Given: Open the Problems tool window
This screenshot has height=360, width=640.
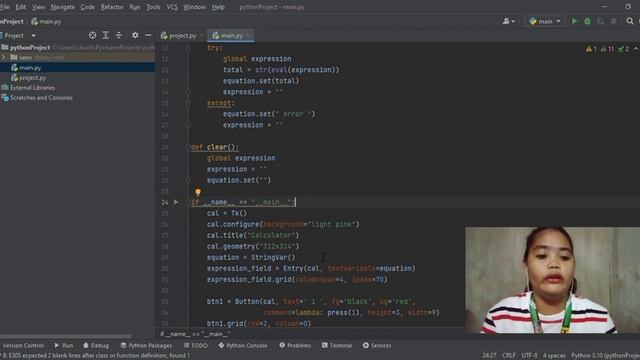Looking at the screenshot, I should (295, 345).
